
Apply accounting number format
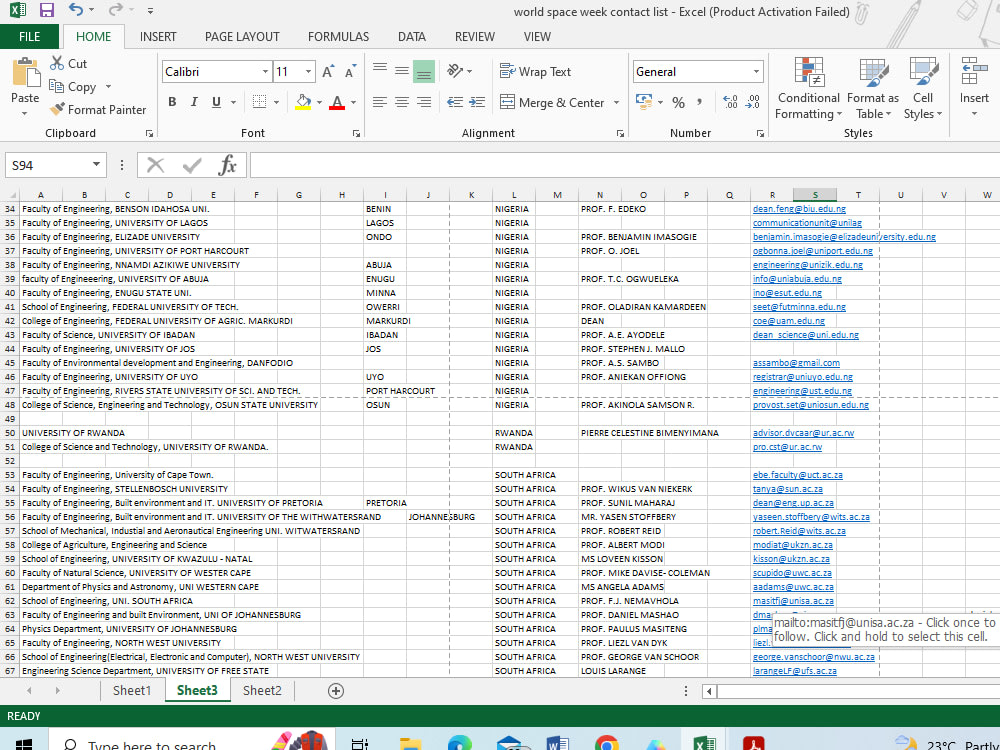[x=644, y=102]
